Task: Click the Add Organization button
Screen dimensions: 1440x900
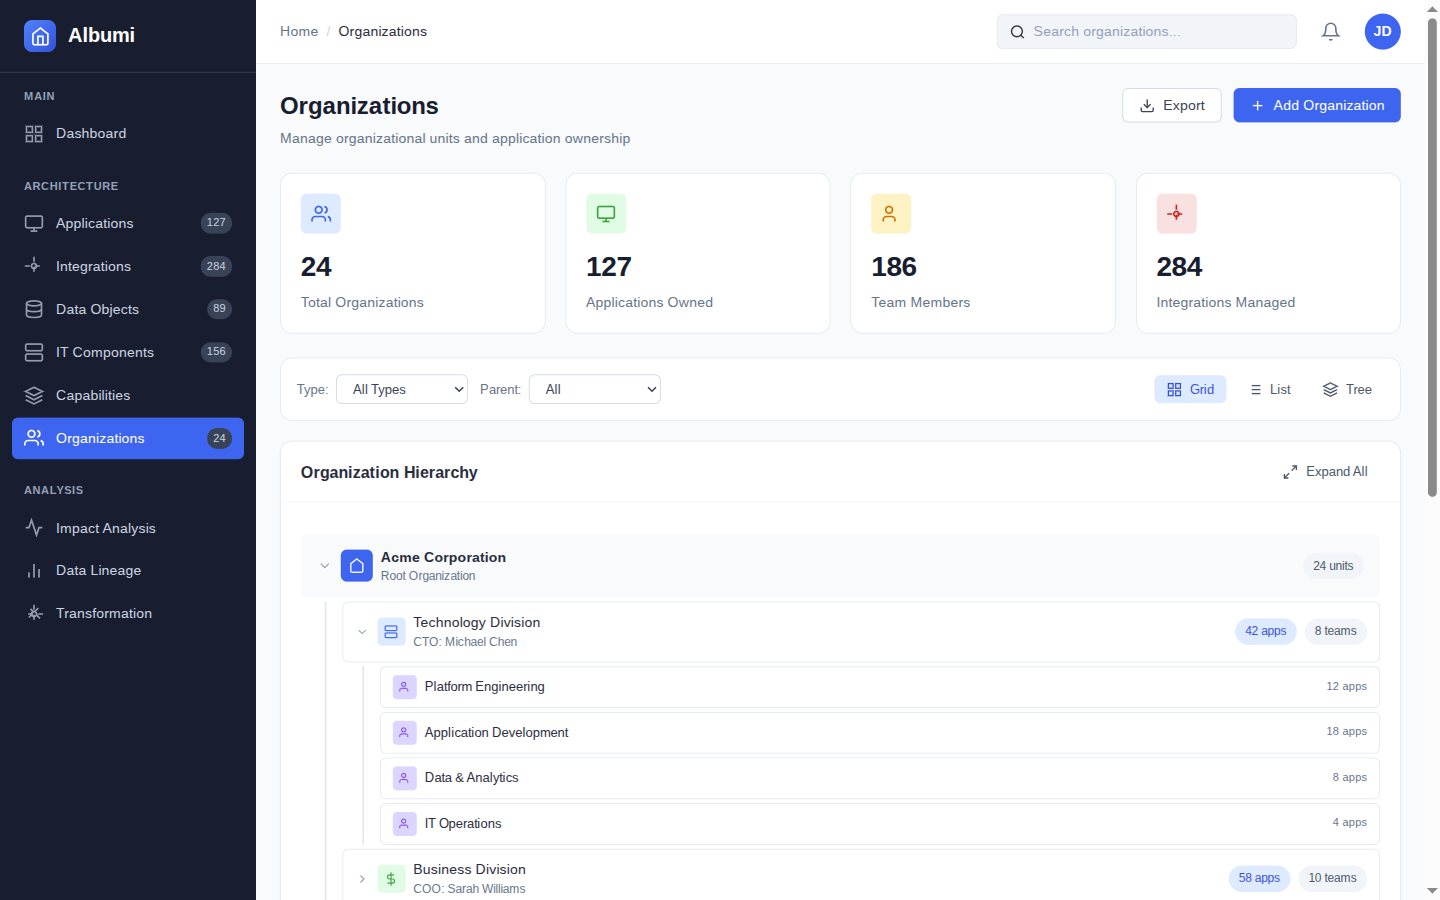Action: 1316,105
